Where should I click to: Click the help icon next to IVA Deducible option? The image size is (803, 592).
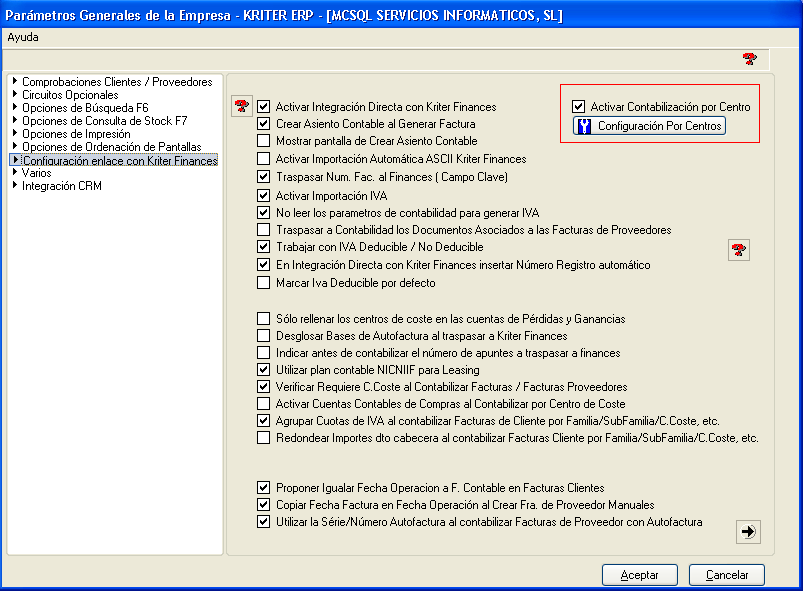coord(738,250)
